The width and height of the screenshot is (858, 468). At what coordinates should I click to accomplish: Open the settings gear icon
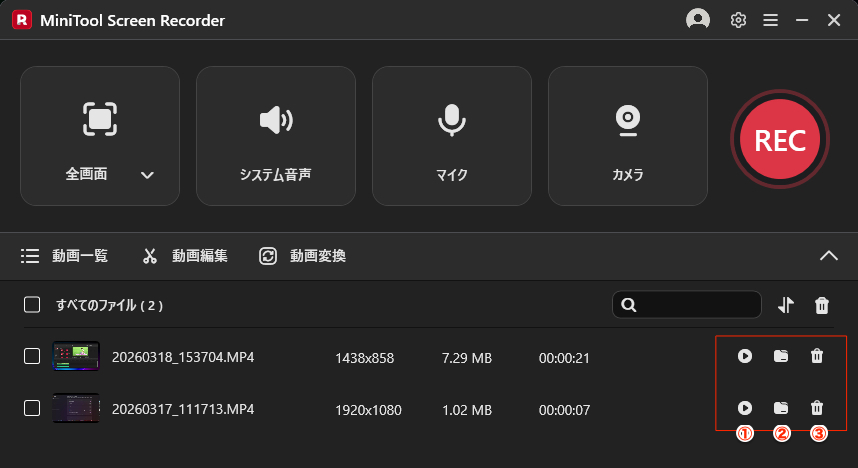pyautogui.click(x=738, y=20)
